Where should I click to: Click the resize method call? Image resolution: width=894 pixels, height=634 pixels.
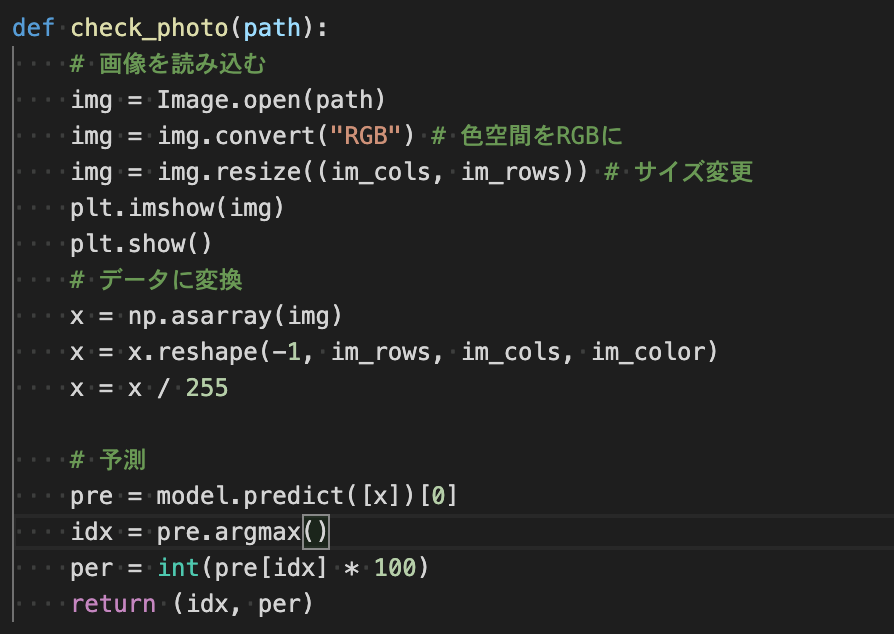(258, 172)
